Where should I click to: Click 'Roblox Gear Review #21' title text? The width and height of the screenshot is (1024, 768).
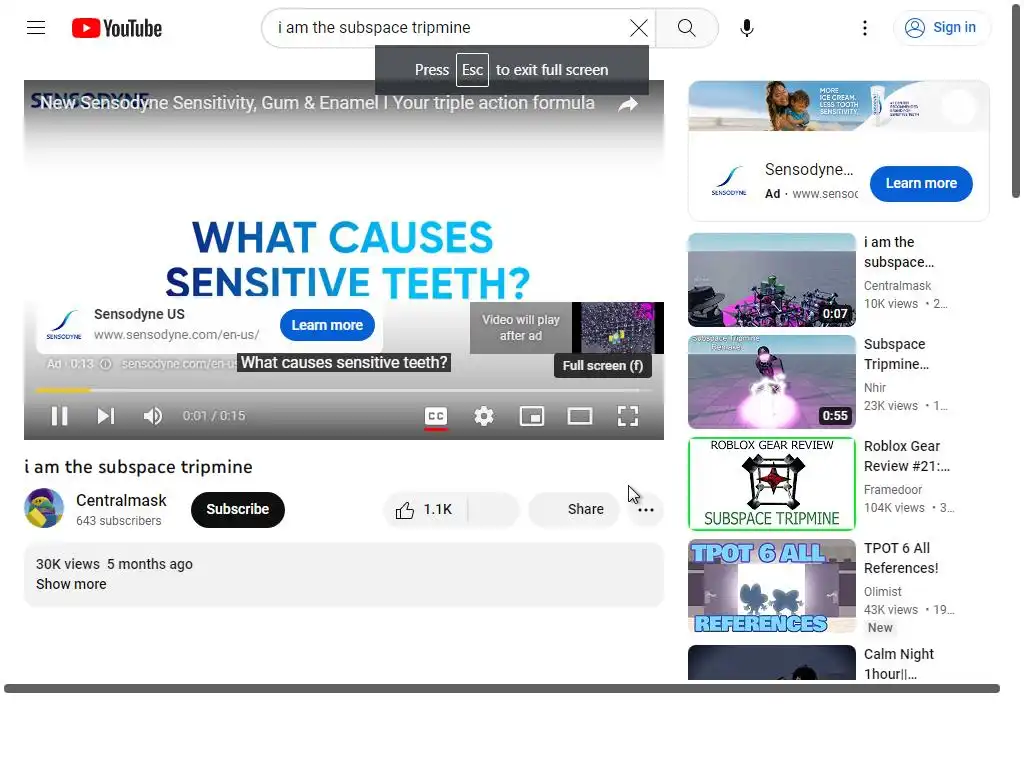coord(906,456)
